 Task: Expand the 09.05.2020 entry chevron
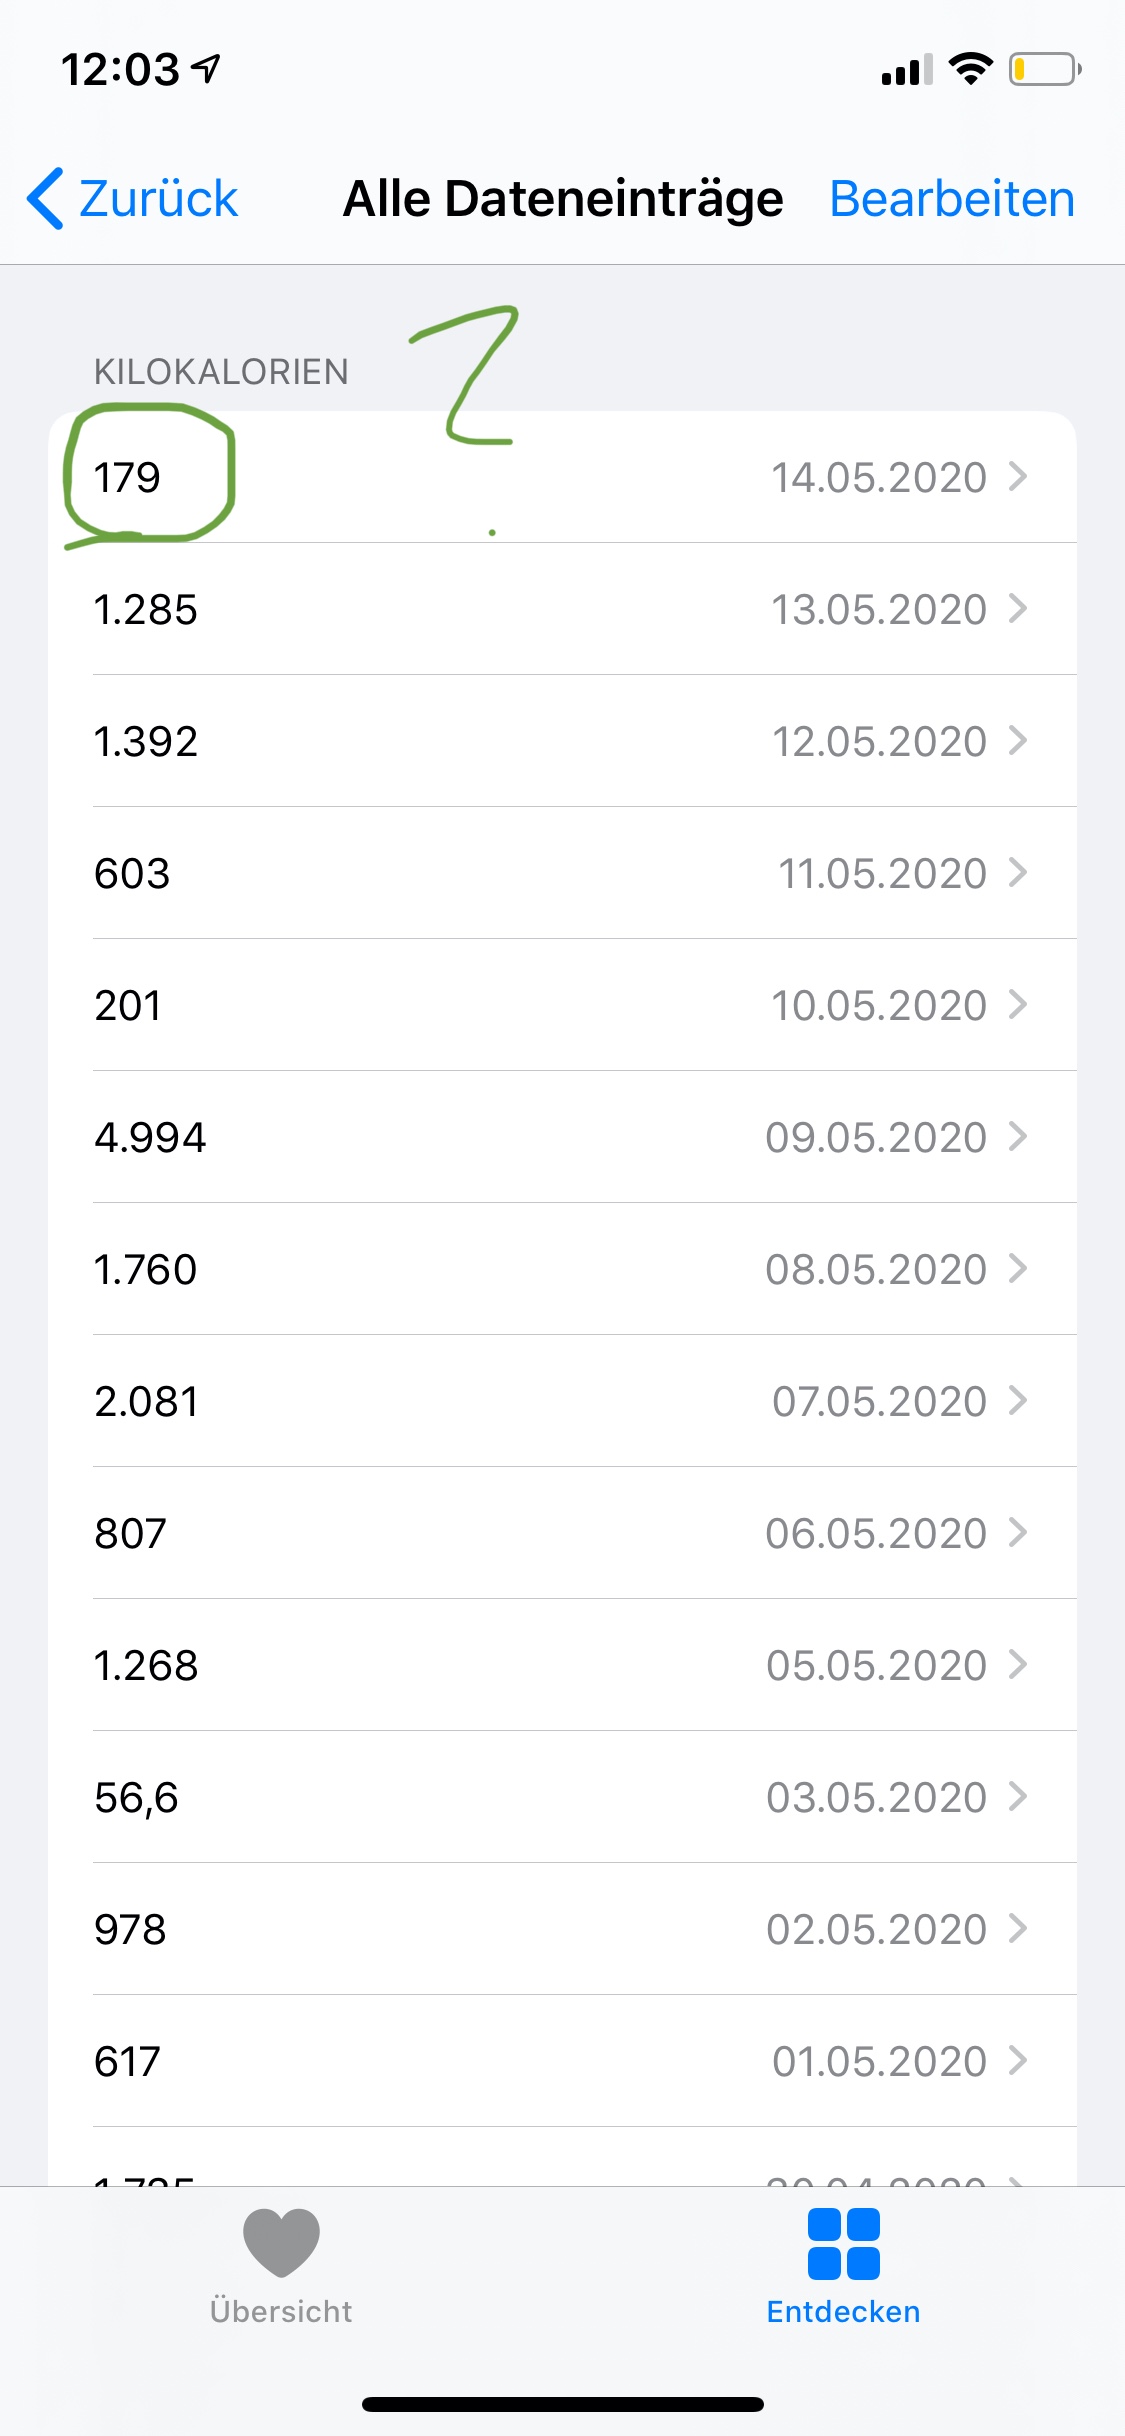[1018, 1137]
